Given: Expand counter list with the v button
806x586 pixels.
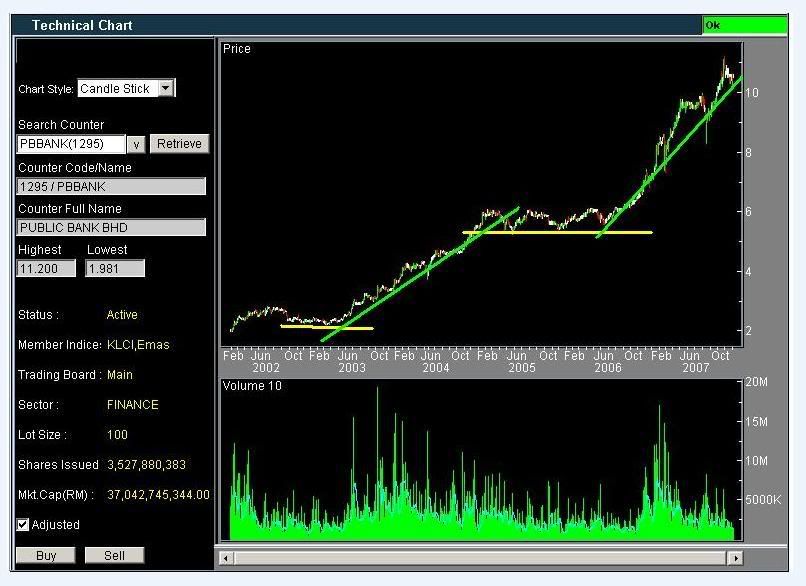Looking at the screenshot, I should [137, 144].
